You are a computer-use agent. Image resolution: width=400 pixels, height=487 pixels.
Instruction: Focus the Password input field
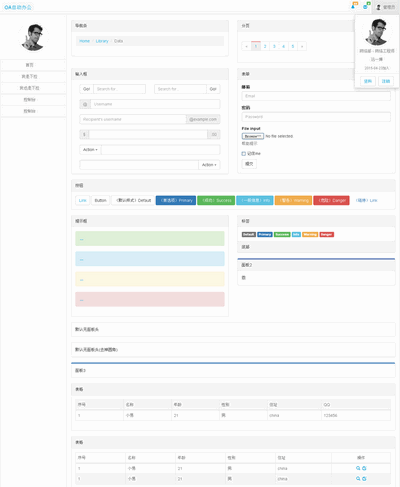pyautogui.click(x=316, y=117)
